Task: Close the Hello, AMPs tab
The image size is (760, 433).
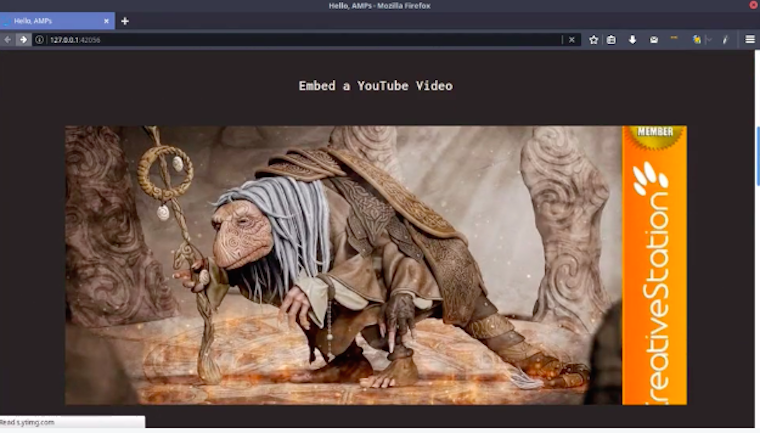Action: (106, 21)
